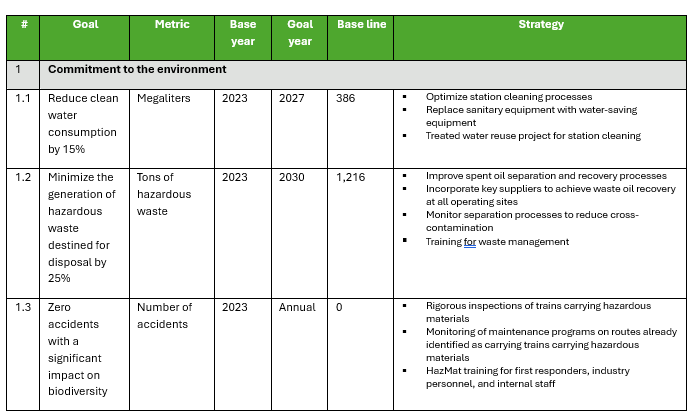Click the "Annual" goal year cell
Screen dimensions: 691x420
[x=297, y=307]
